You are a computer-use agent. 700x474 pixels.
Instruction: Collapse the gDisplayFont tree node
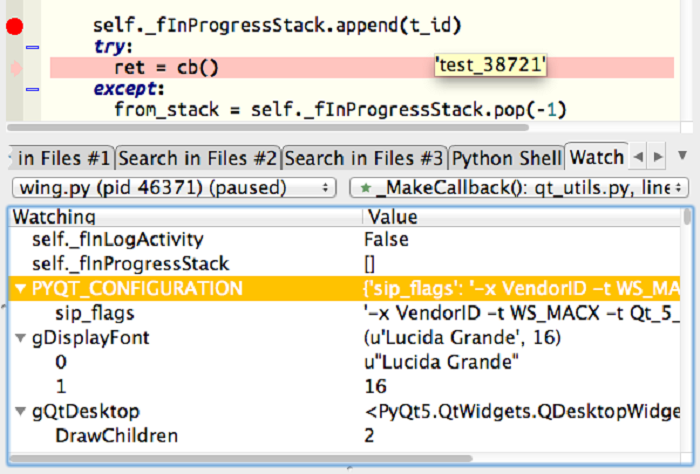(20, 338)
